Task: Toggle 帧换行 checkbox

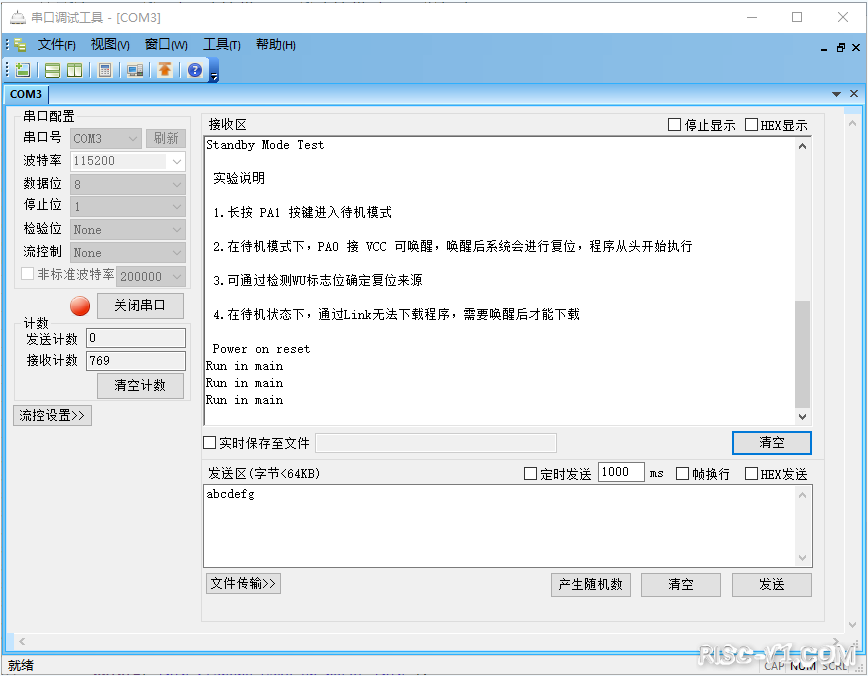Action: pyautogui.click(x=683, y=473)
